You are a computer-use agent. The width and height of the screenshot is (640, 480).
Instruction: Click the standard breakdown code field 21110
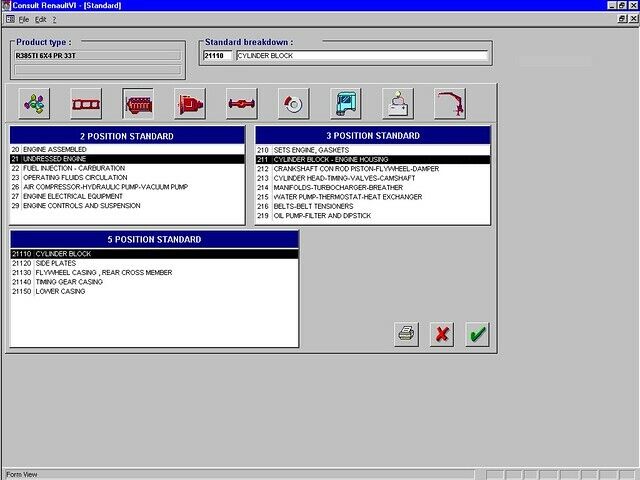click(216, 56)
